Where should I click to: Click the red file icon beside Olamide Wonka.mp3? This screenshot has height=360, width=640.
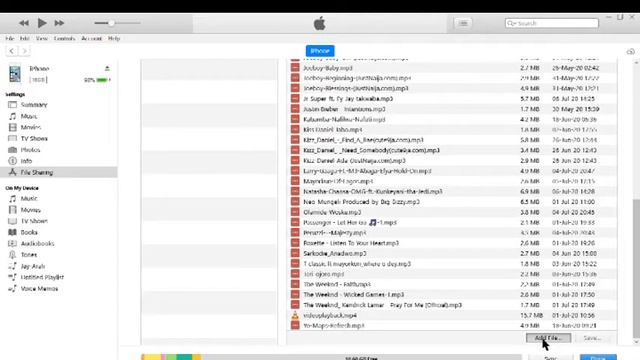(x=295, y=212)
